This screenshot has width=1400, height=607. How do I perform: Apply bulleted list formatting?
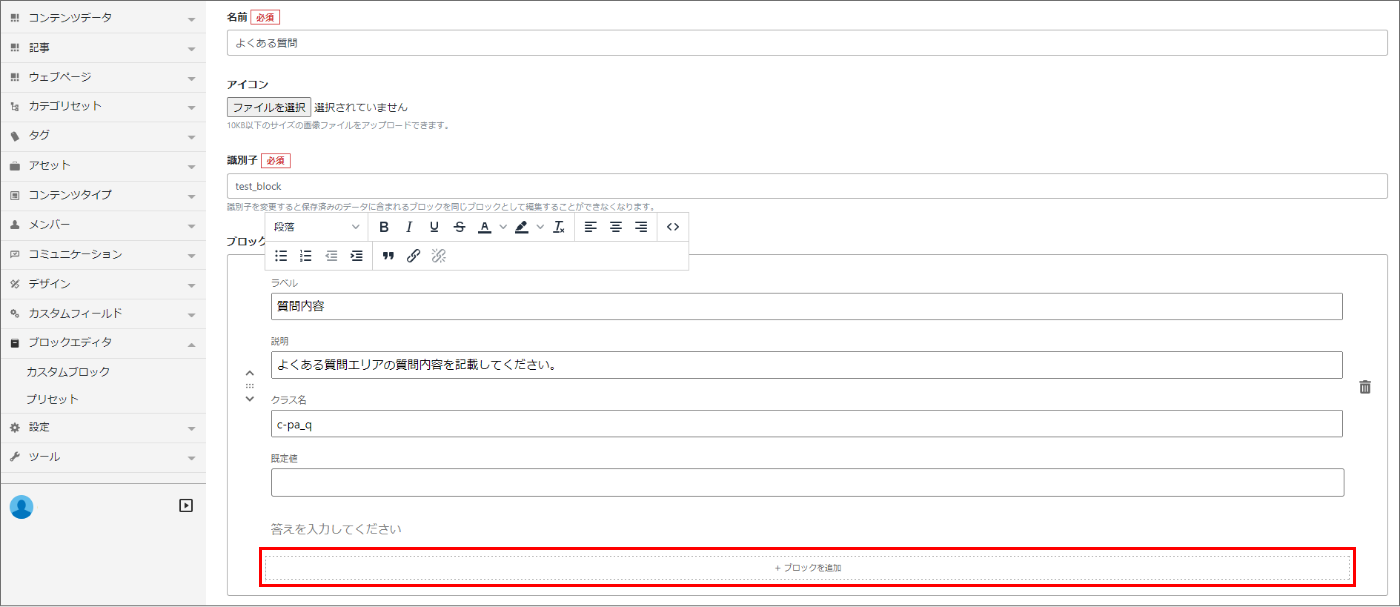pyautogui.click(x=281, y=256)
